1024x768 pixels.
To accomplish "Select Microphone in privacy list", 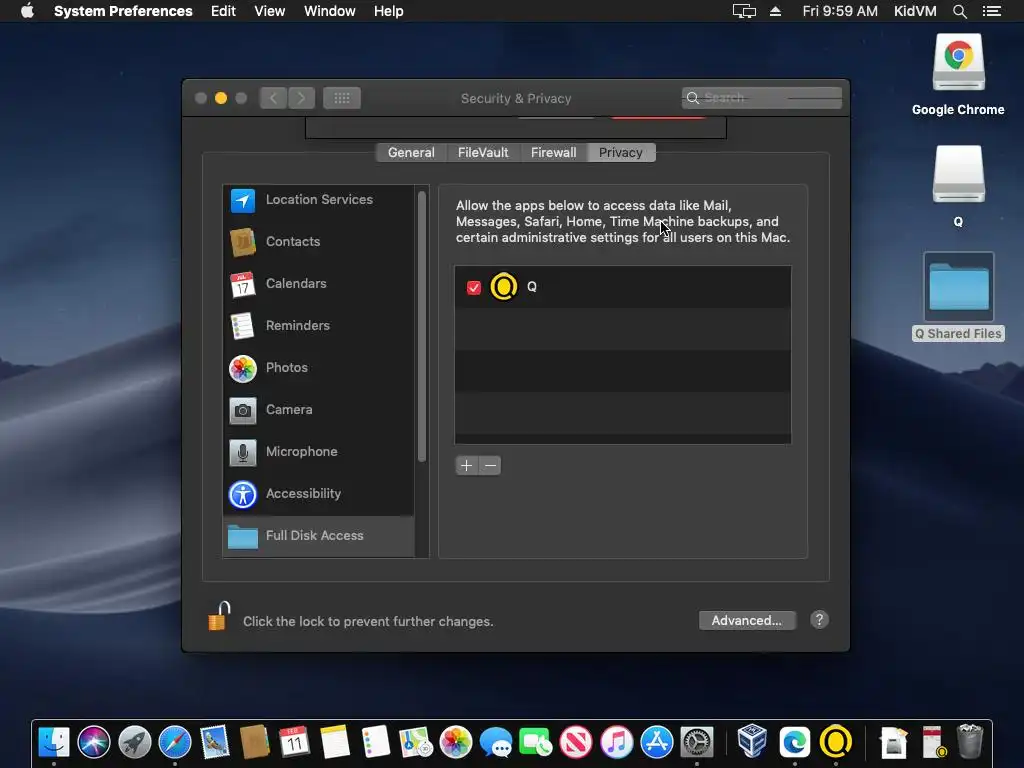I will point(319,451).
